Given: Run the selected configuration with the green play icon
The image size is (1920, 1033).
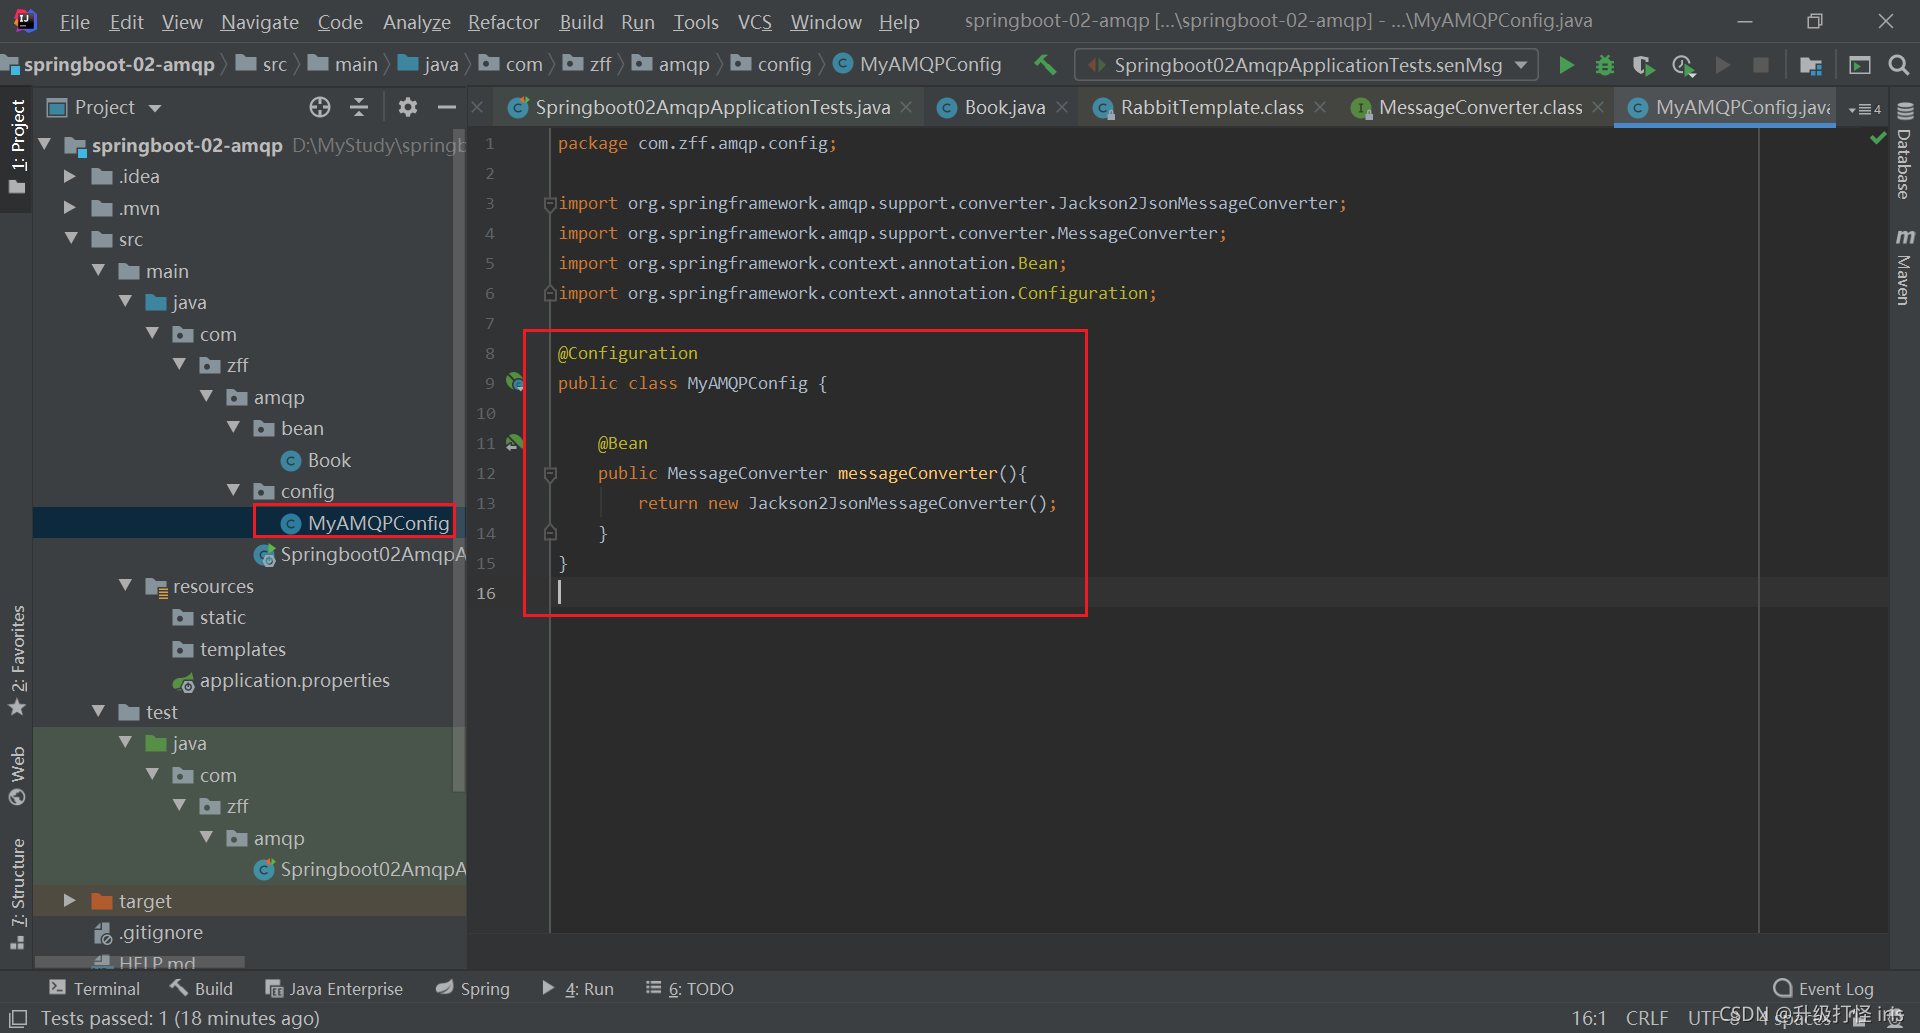Looking at the screenshot, I should point(1566,65).
